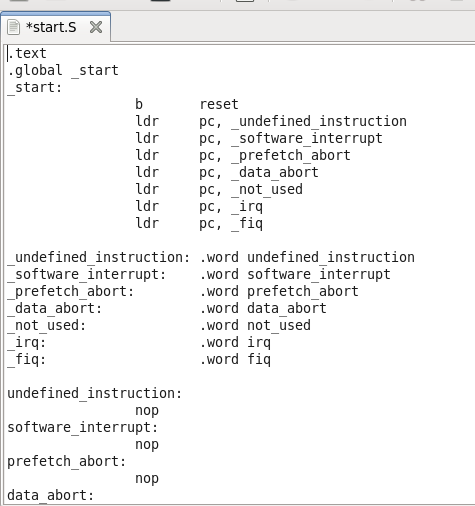Click the .word fiq definition
Viewport: 475px width, 506px height.
(x=235, y=359)
